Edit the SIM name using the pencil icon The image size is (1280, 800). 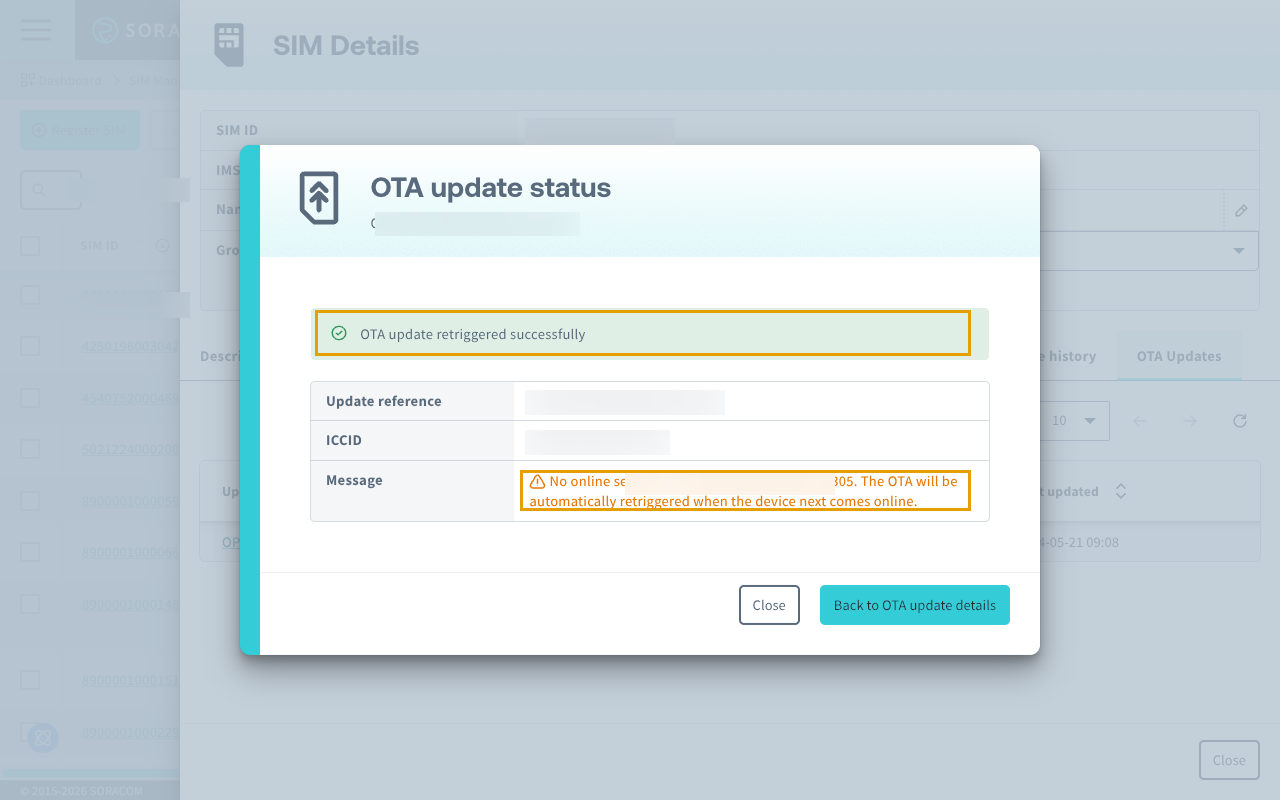click(x=1240, y=210)
